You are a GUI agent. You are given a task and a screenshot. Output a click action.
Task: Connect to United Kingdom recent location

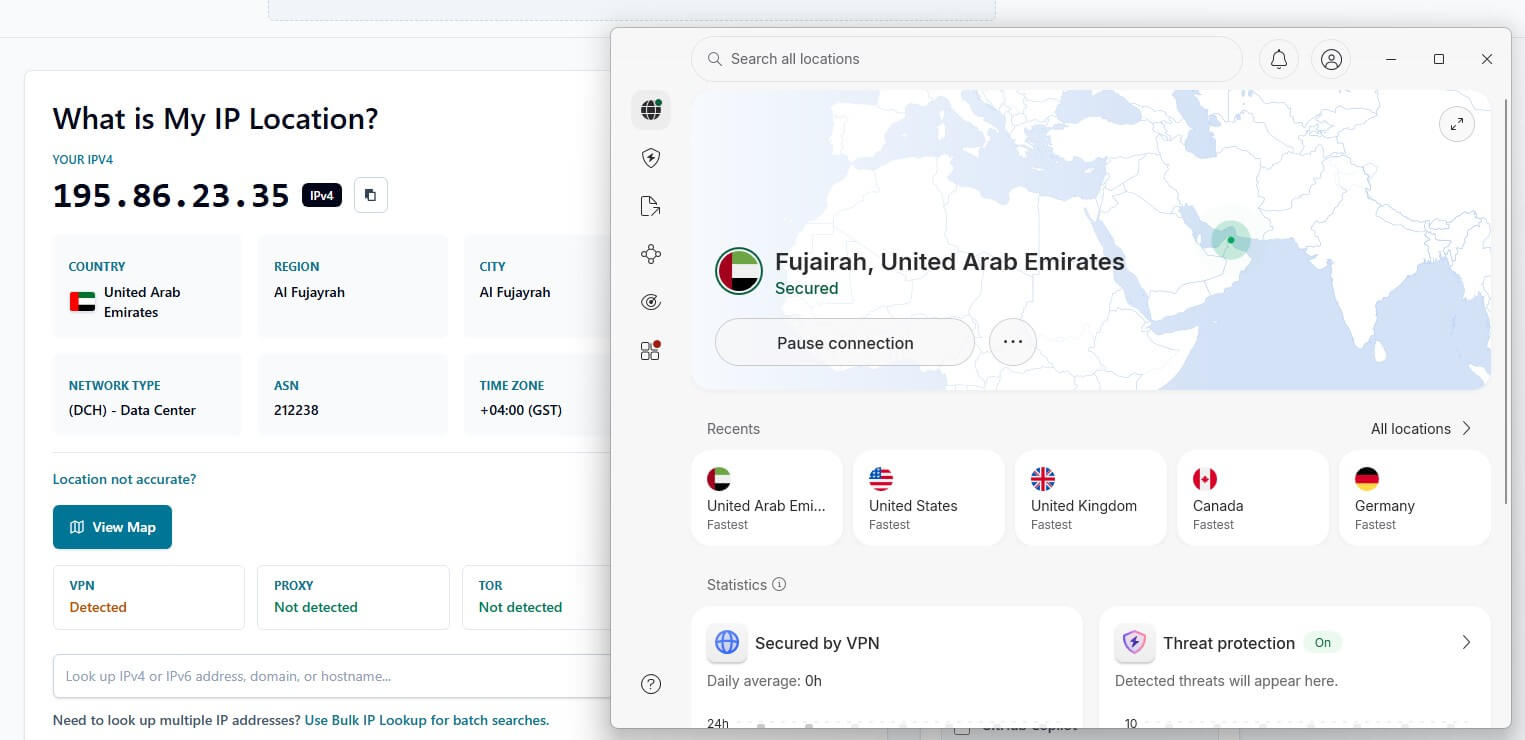(1091, 498)
